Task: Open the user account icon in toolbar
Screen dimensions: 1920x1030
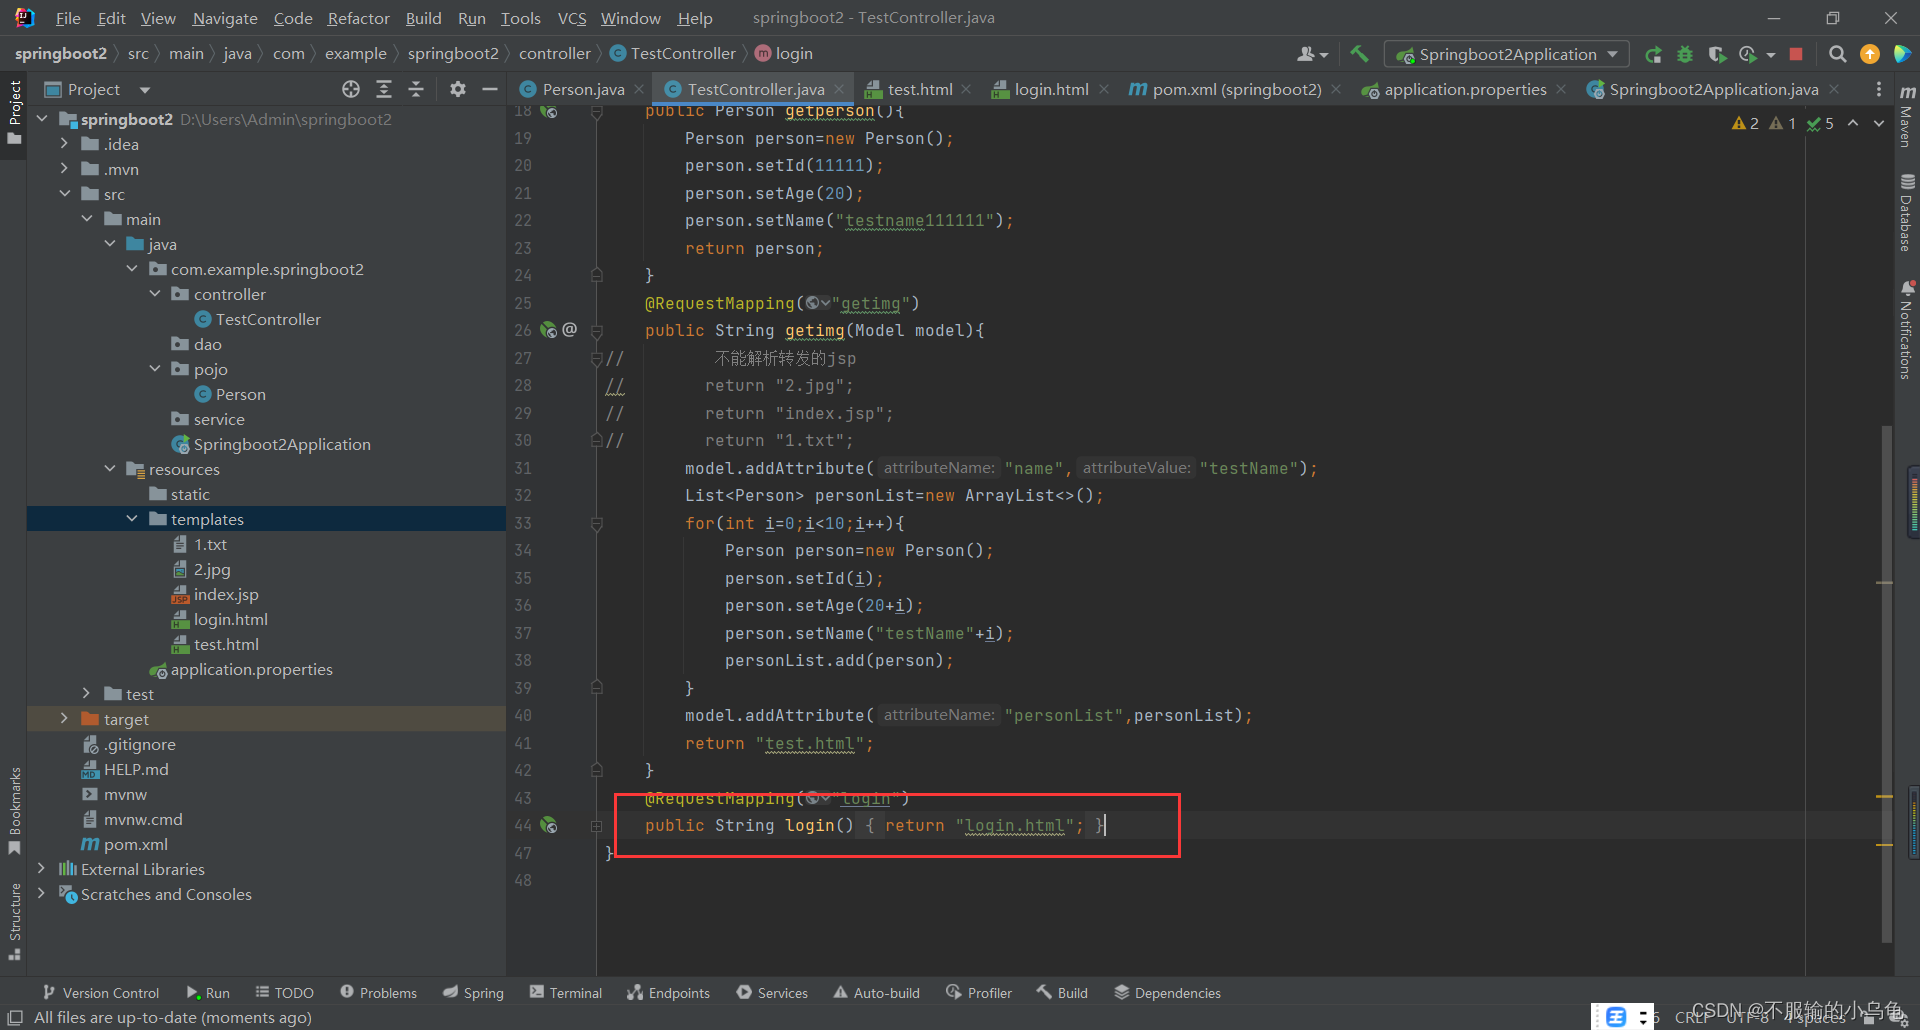Action: 1311,54
